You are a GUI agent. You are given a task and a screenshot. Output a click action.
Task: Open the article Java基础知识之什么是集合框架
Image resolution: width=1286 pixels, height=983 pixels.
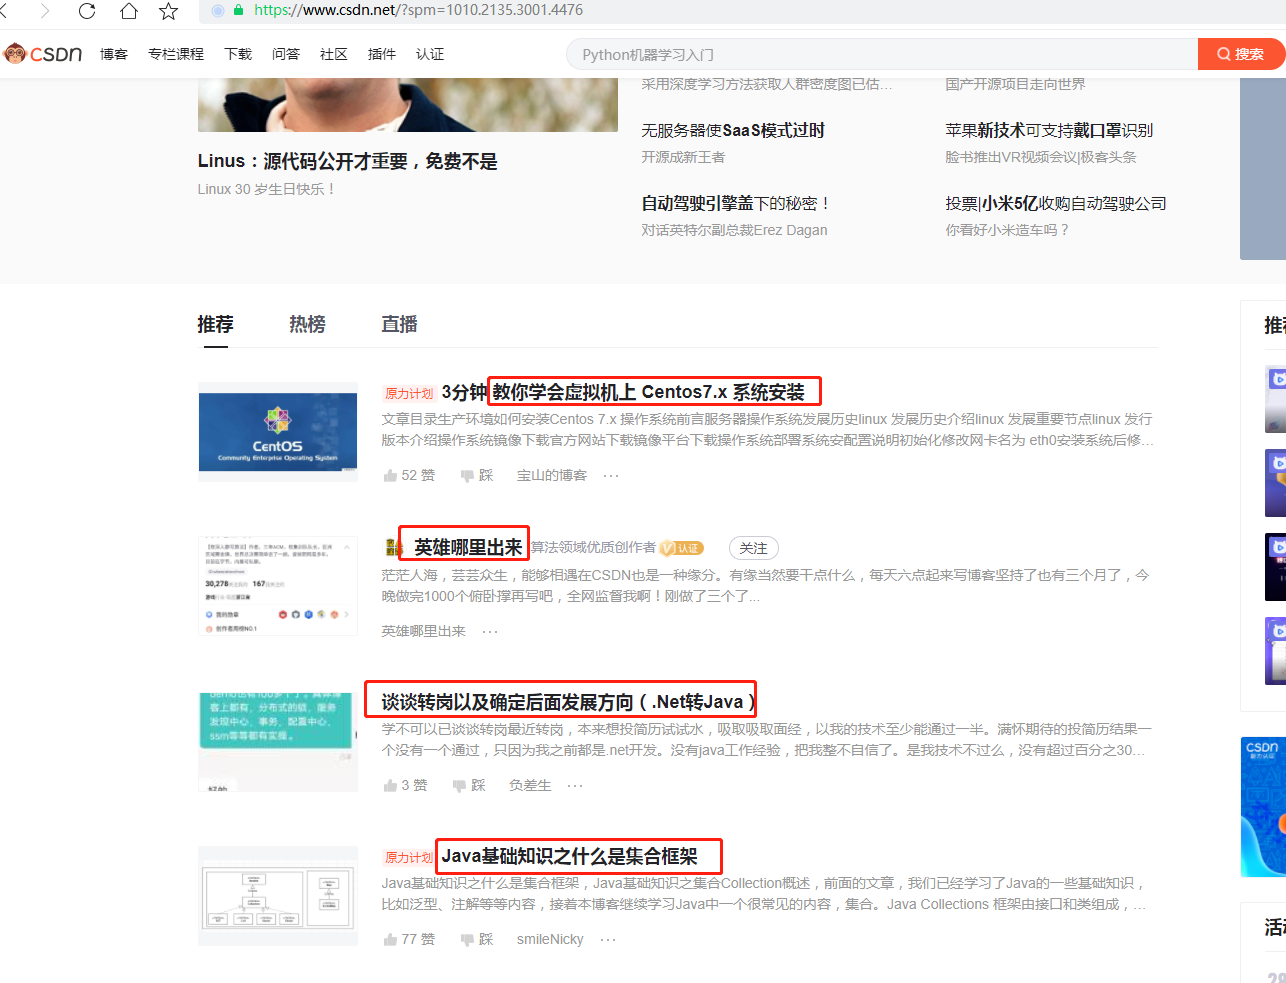click(x=570, y=856)
